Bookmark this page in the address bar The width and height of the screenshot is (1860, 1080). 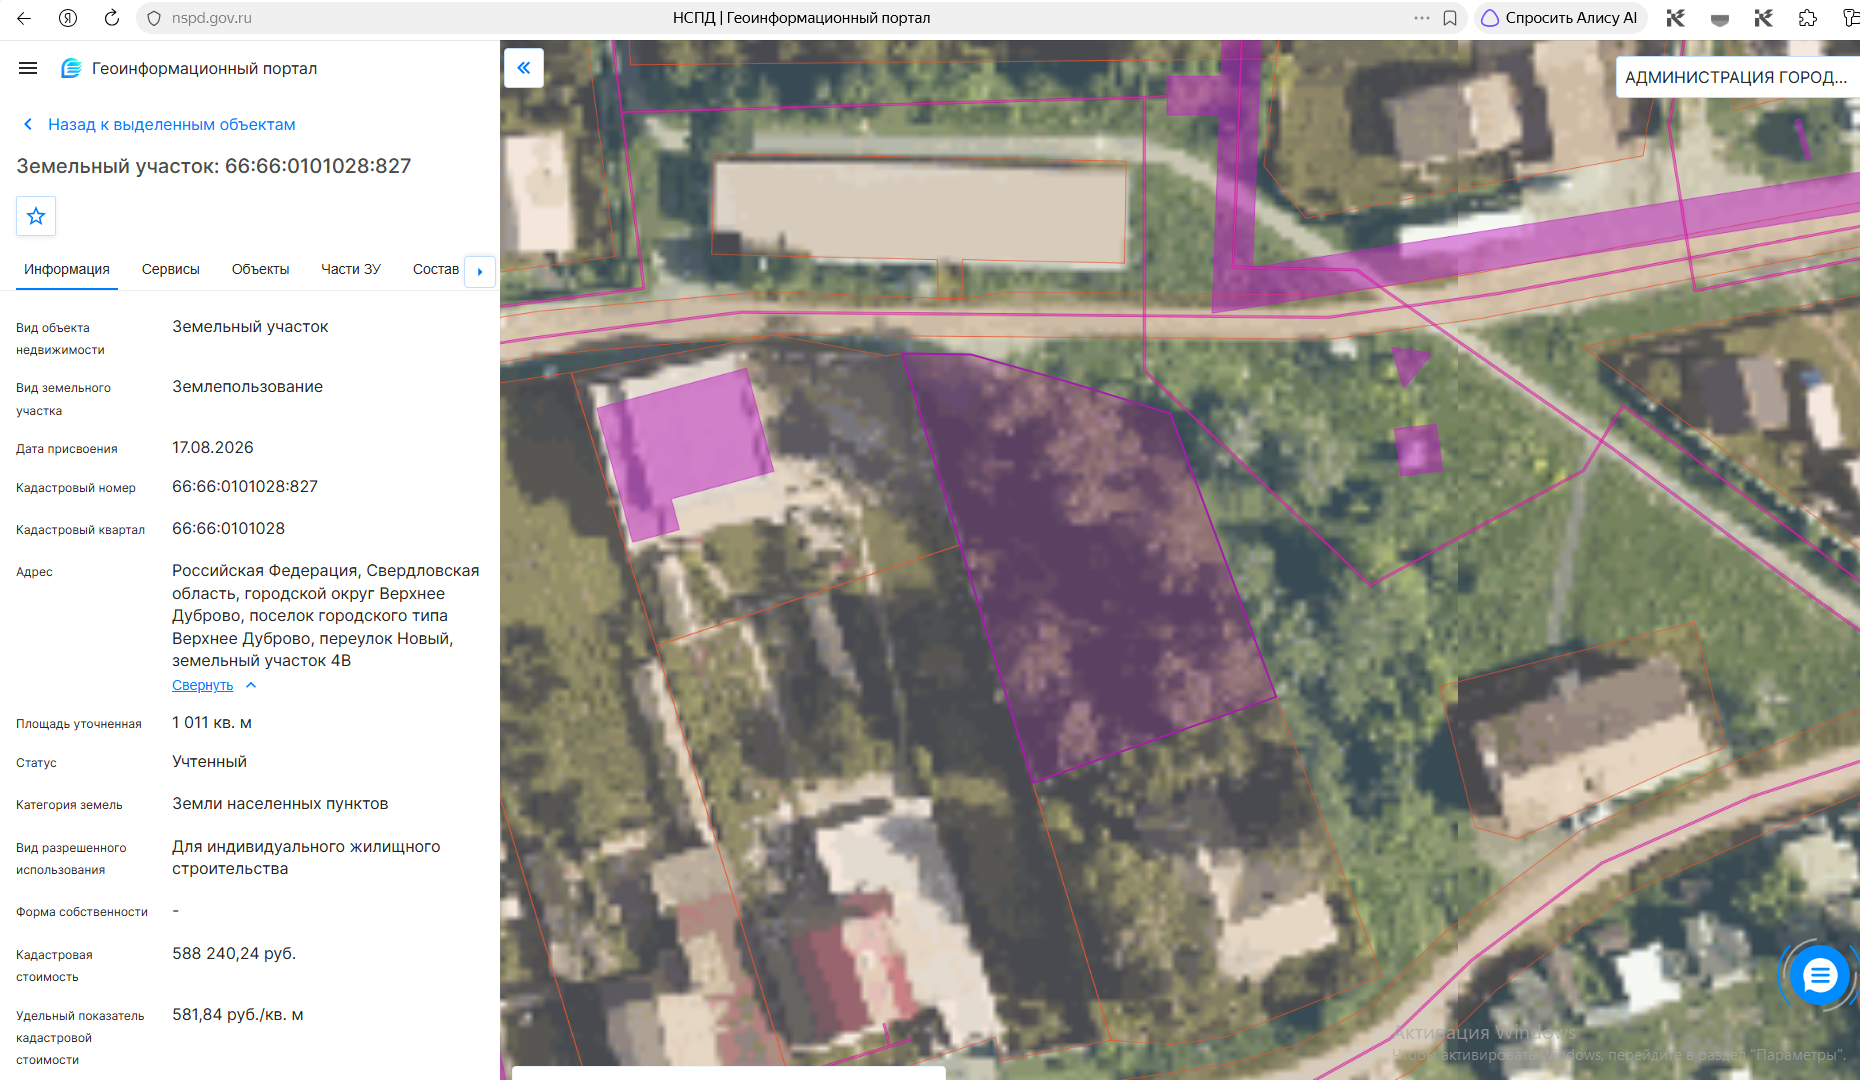[1450, 18]
